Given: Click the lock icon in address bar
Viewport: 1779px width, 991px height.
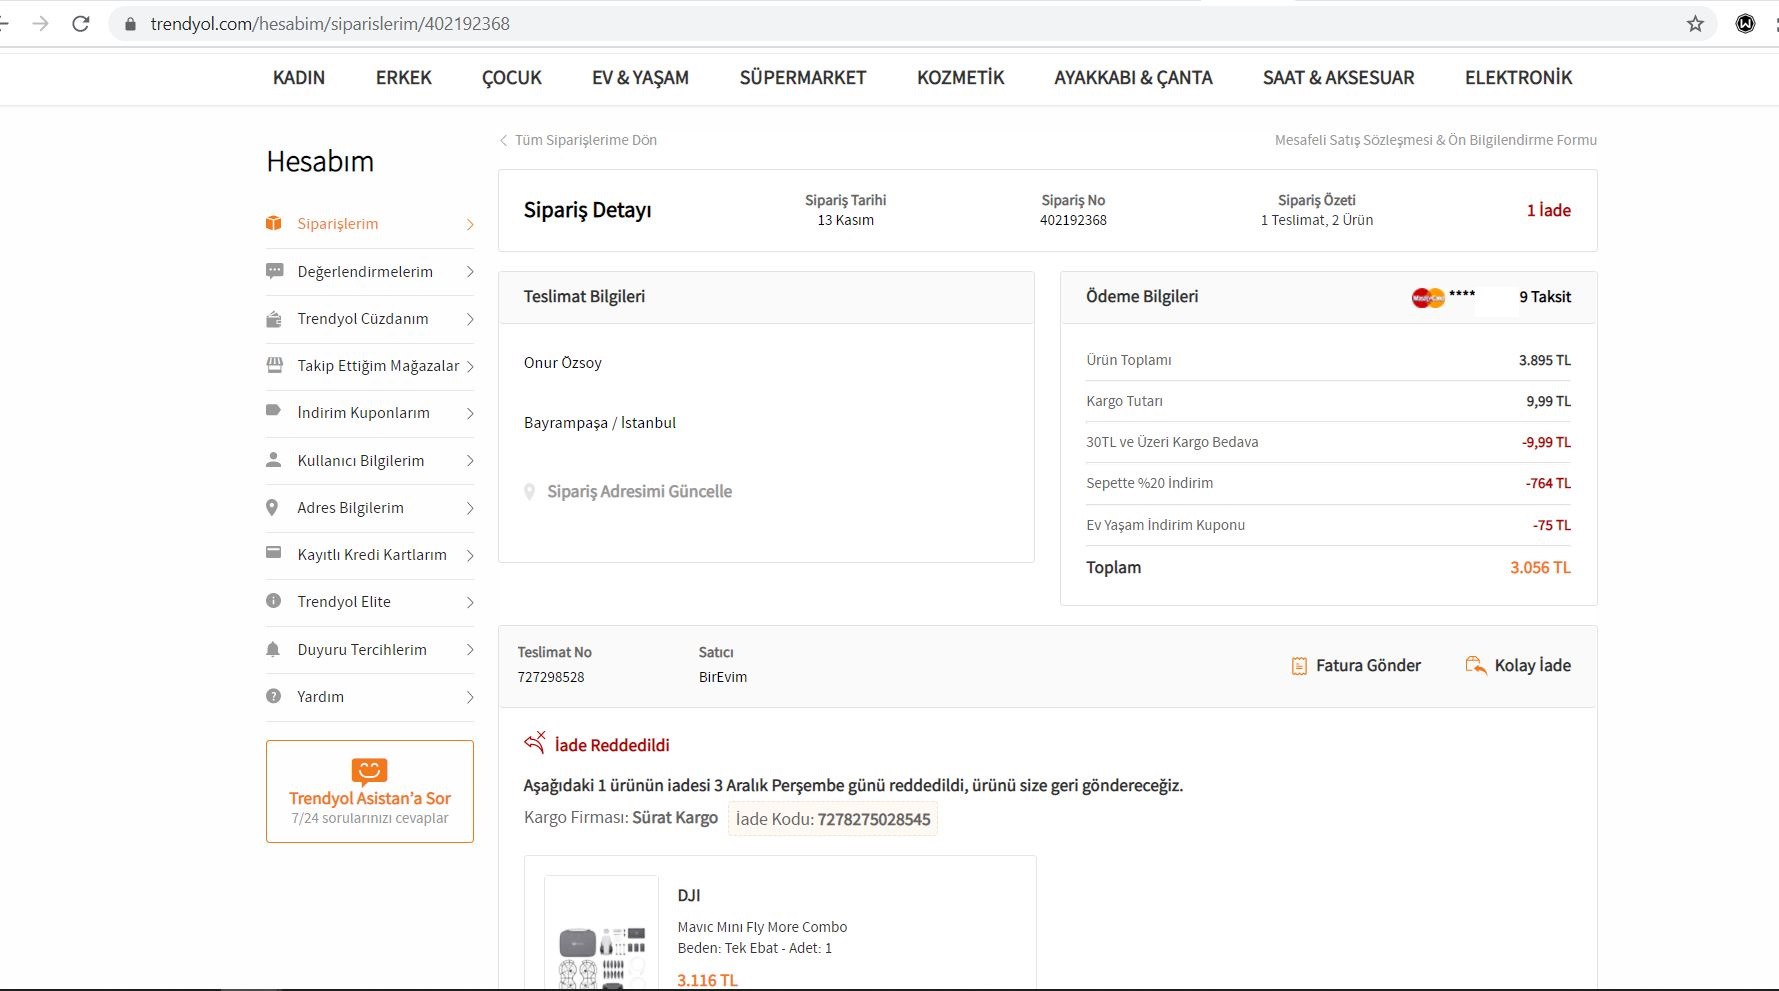Looking at the screenshot, I should [130, 24].
